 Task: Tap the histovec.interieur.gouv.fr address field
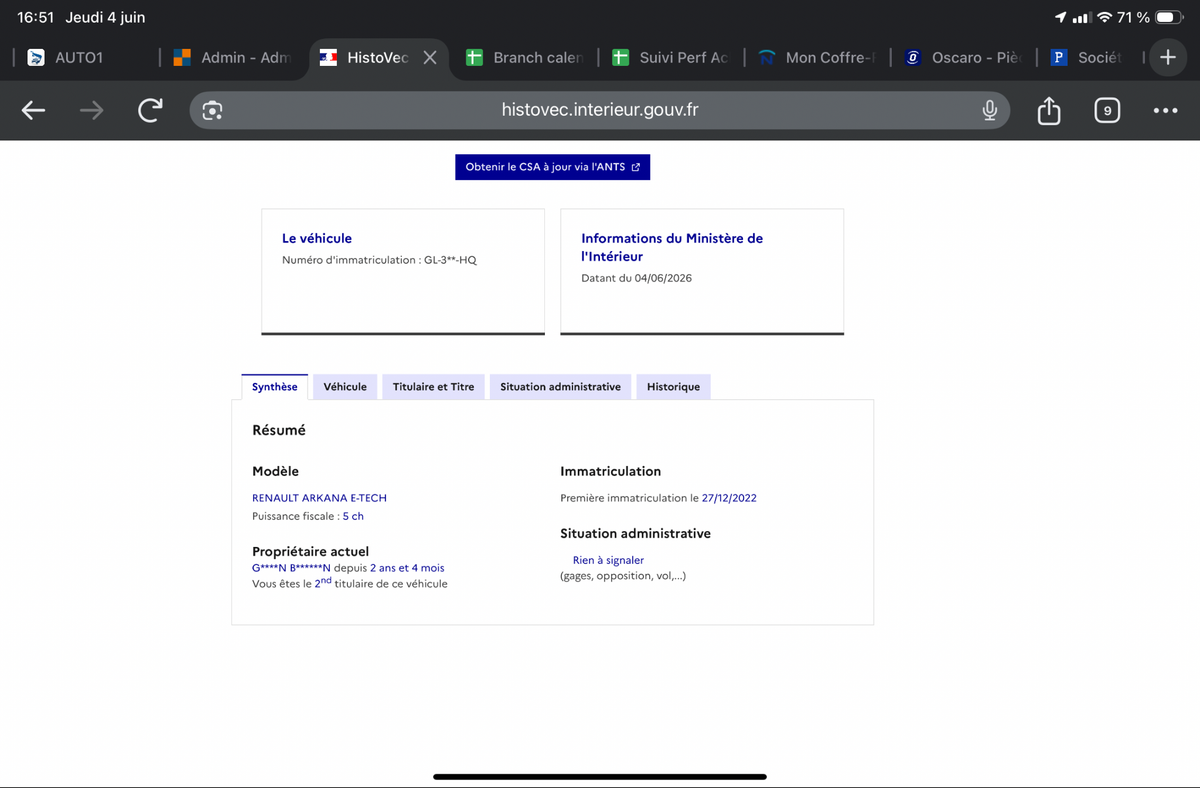[600, 111]
